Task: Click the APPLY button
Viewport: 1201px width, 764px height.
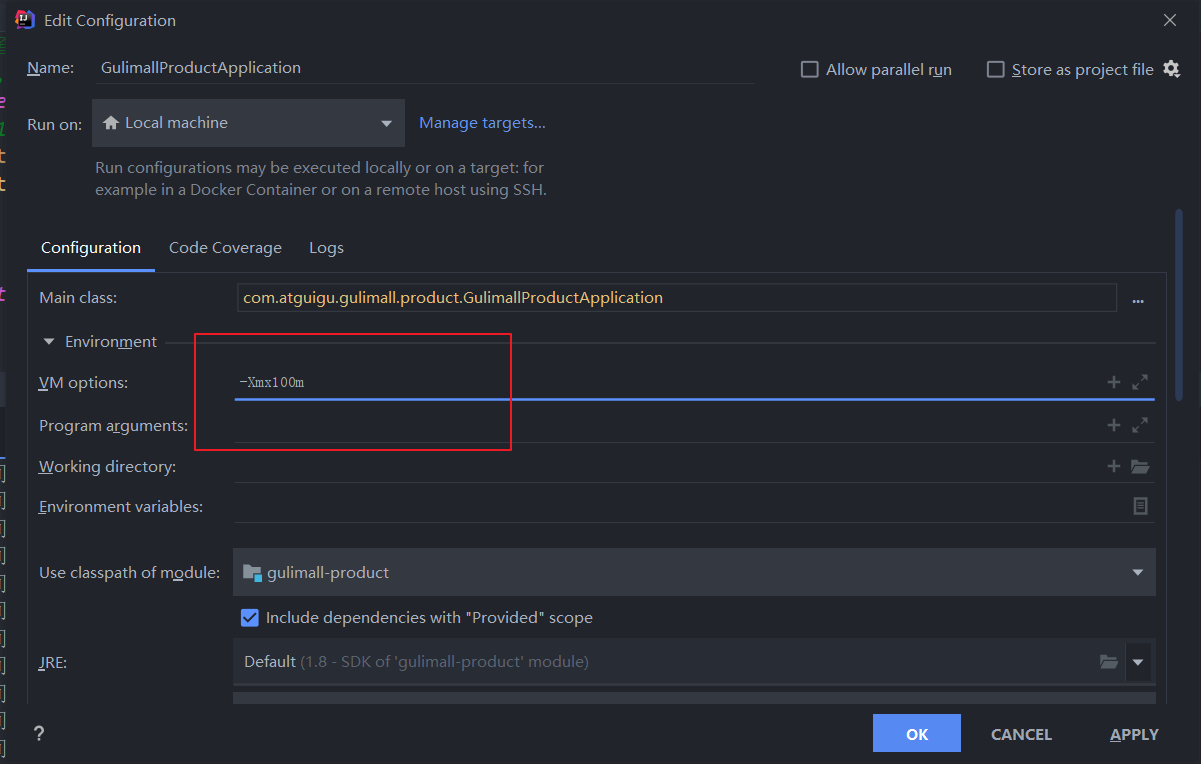Action: [1134, 734]
